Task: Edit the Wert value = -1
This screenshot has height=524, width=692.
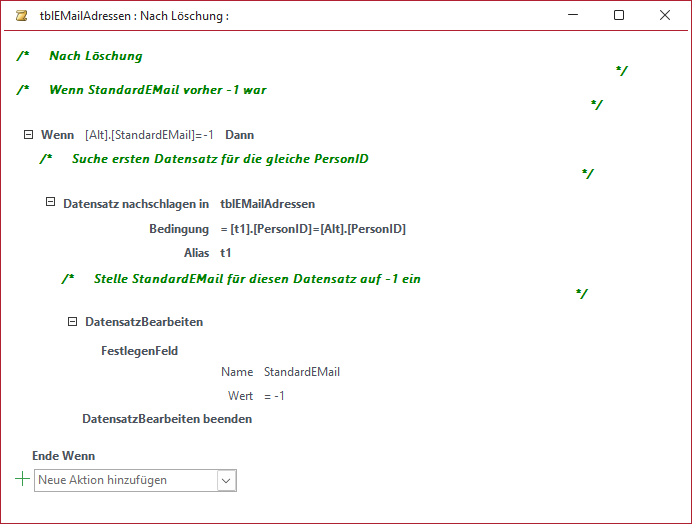Action: tap(275, 396)
